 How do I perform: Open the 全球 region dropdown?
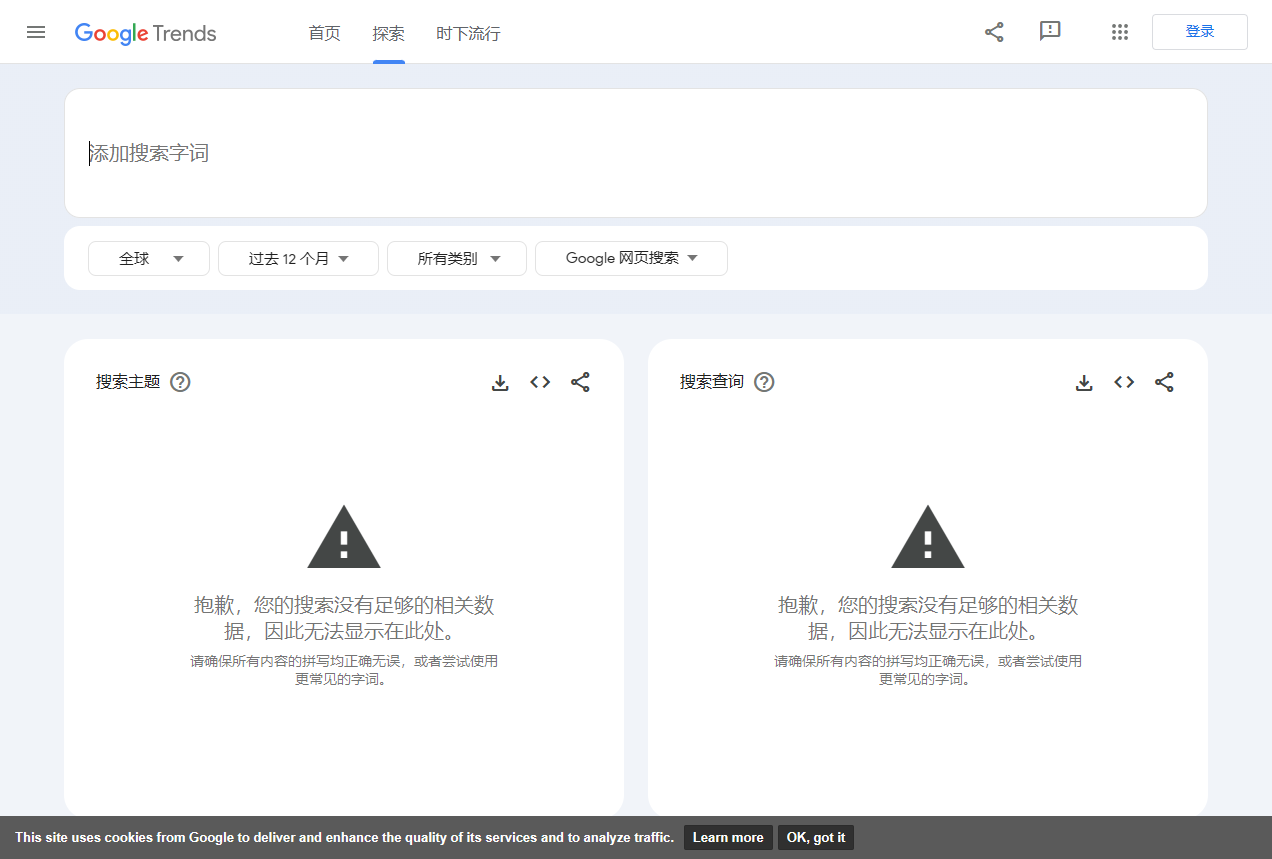point(148,258)
